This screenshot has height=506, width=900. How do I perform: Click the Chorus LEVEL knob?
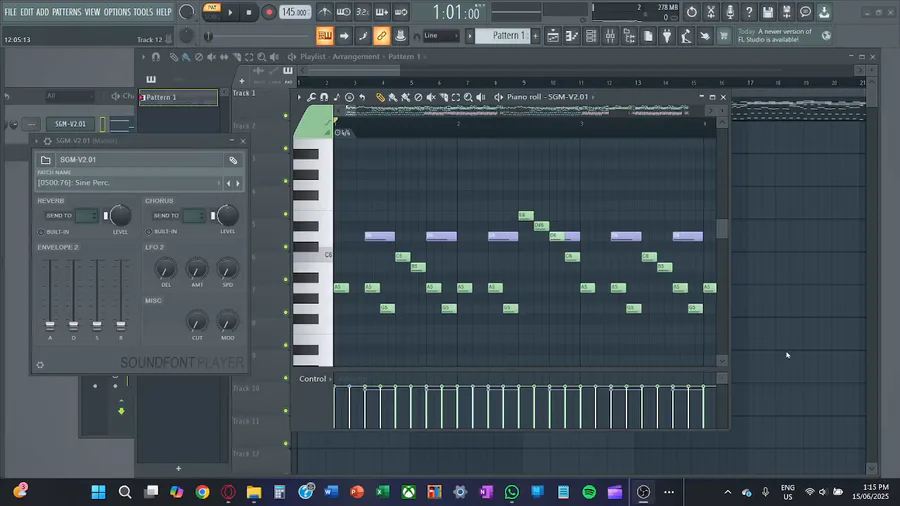coord(227,216)
